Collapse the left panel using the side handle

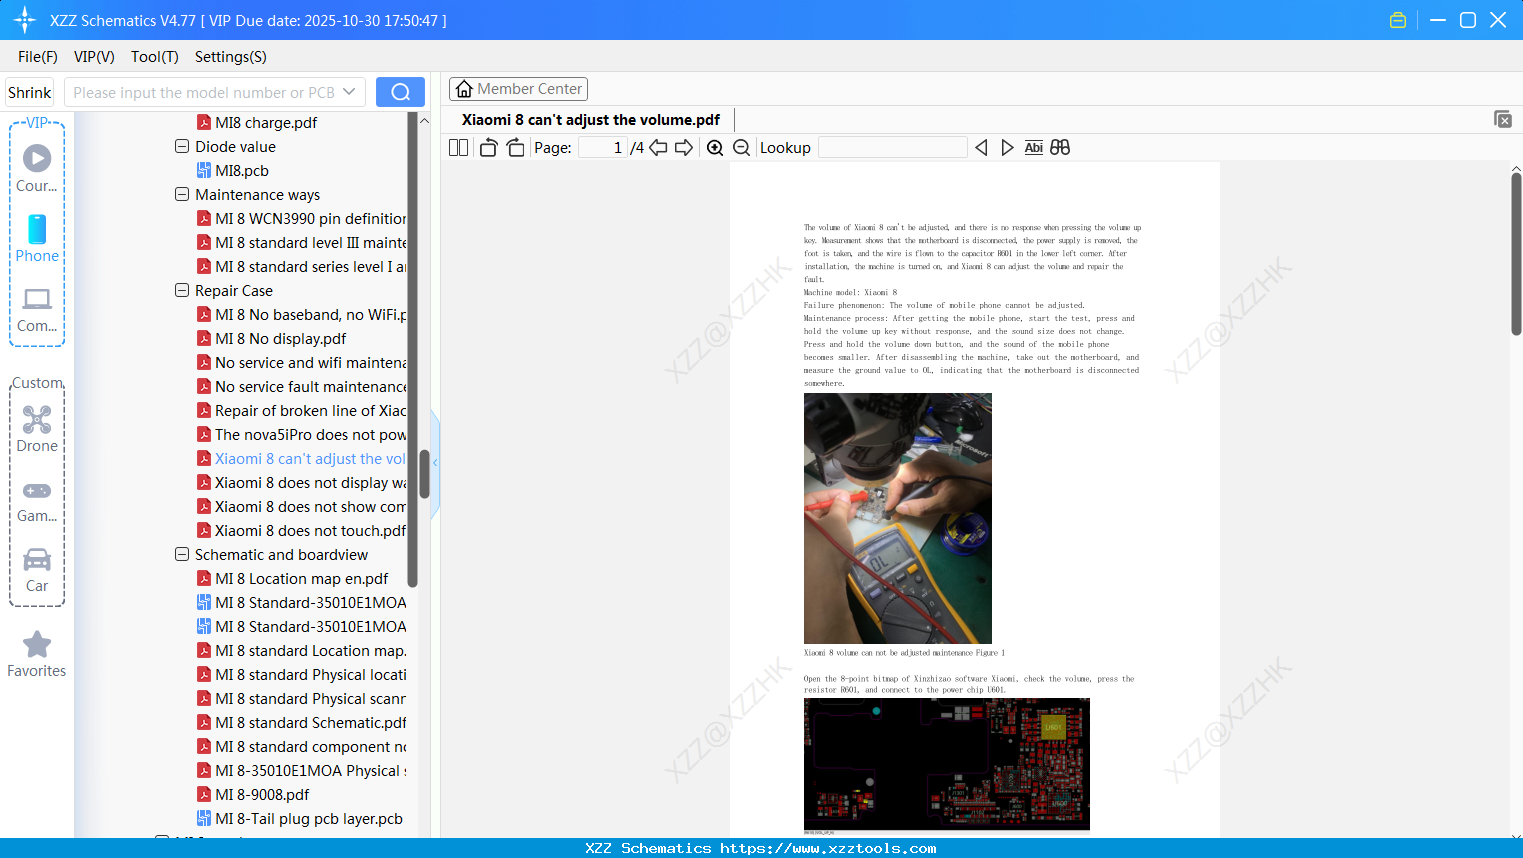435,463
